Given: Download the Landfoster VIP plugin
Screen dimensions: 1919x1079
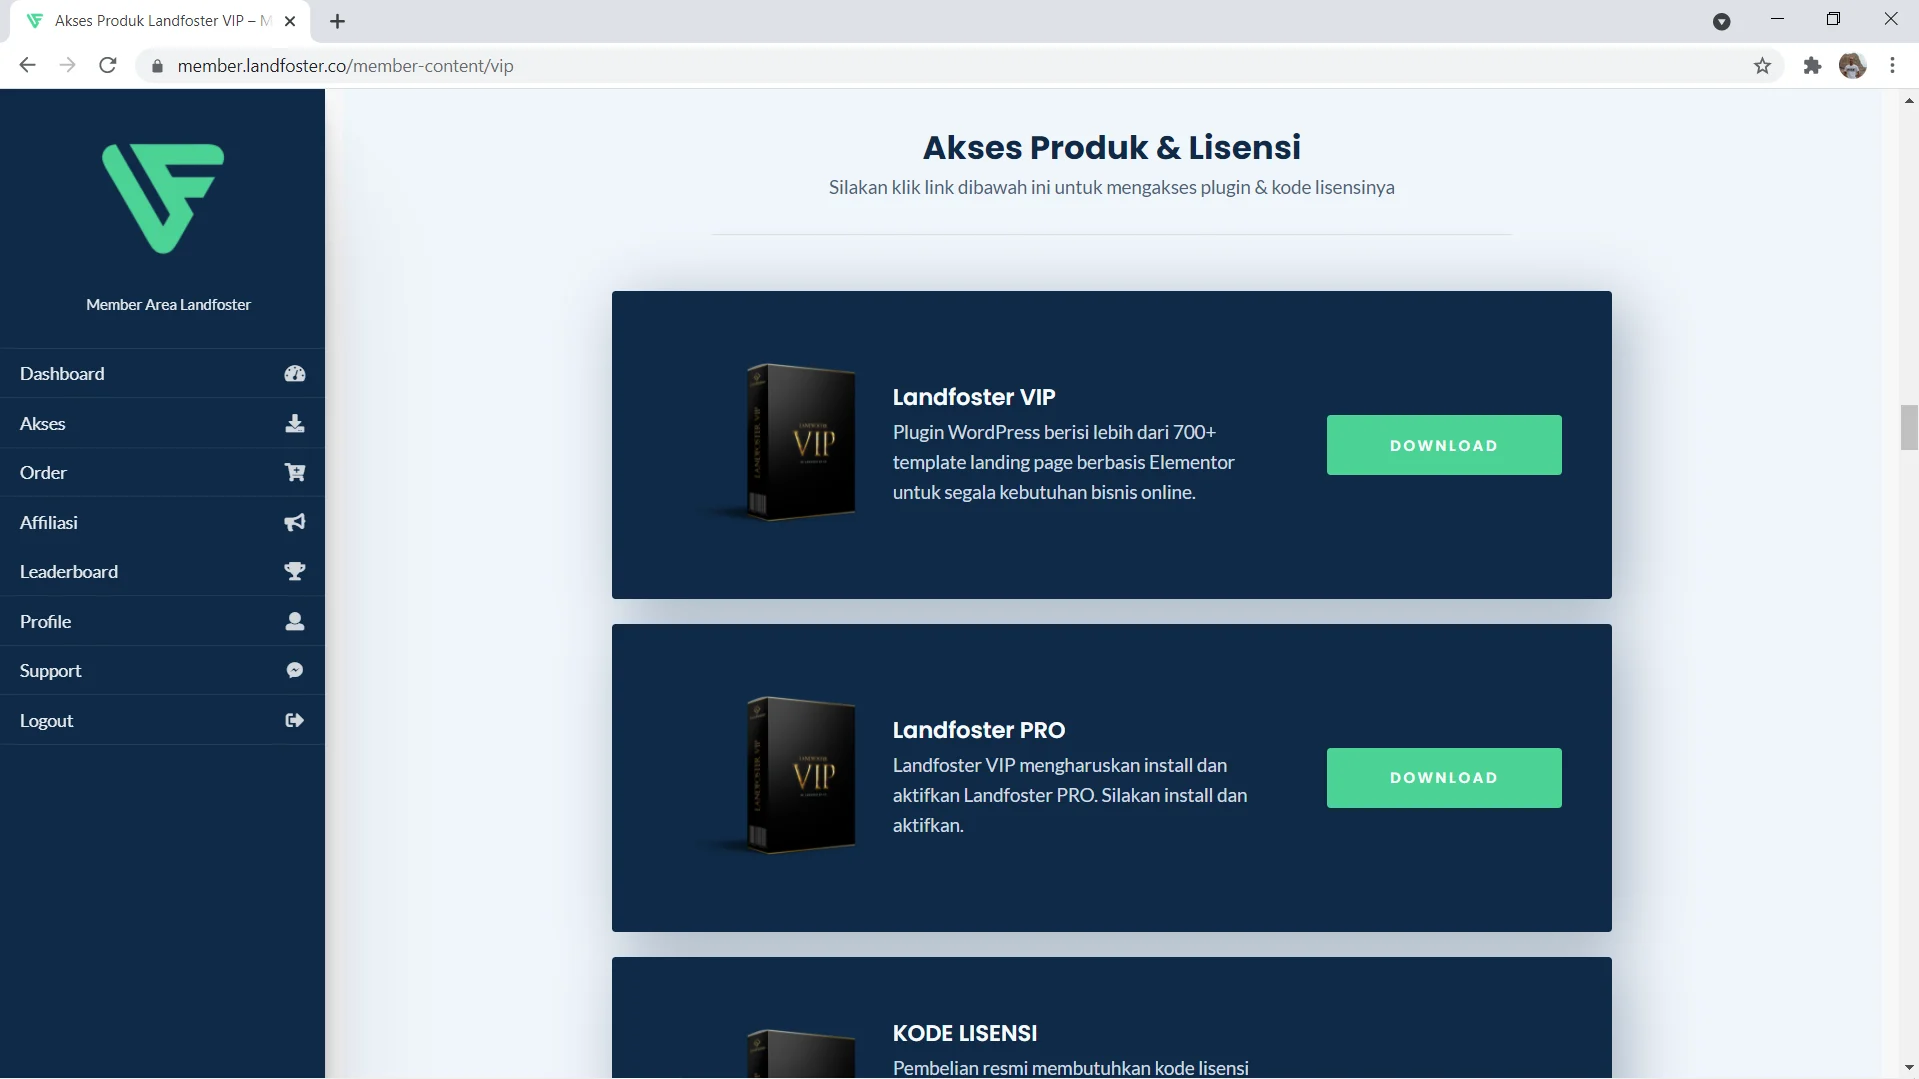Looking at the screenshot, I should pos(1444,445).
